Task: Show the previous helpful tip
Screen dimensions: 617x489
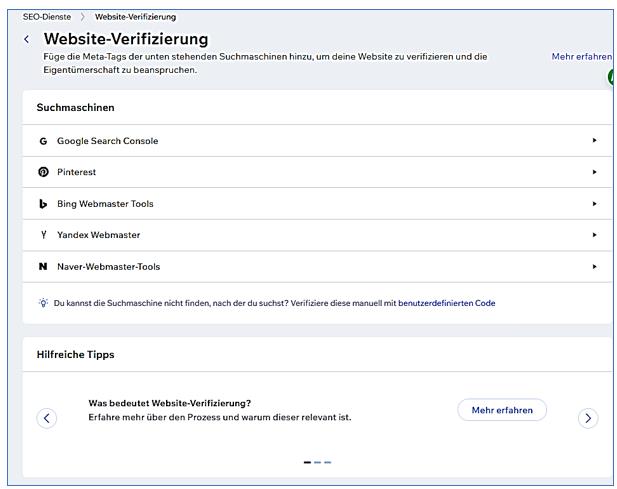Action: pos(47,418)
